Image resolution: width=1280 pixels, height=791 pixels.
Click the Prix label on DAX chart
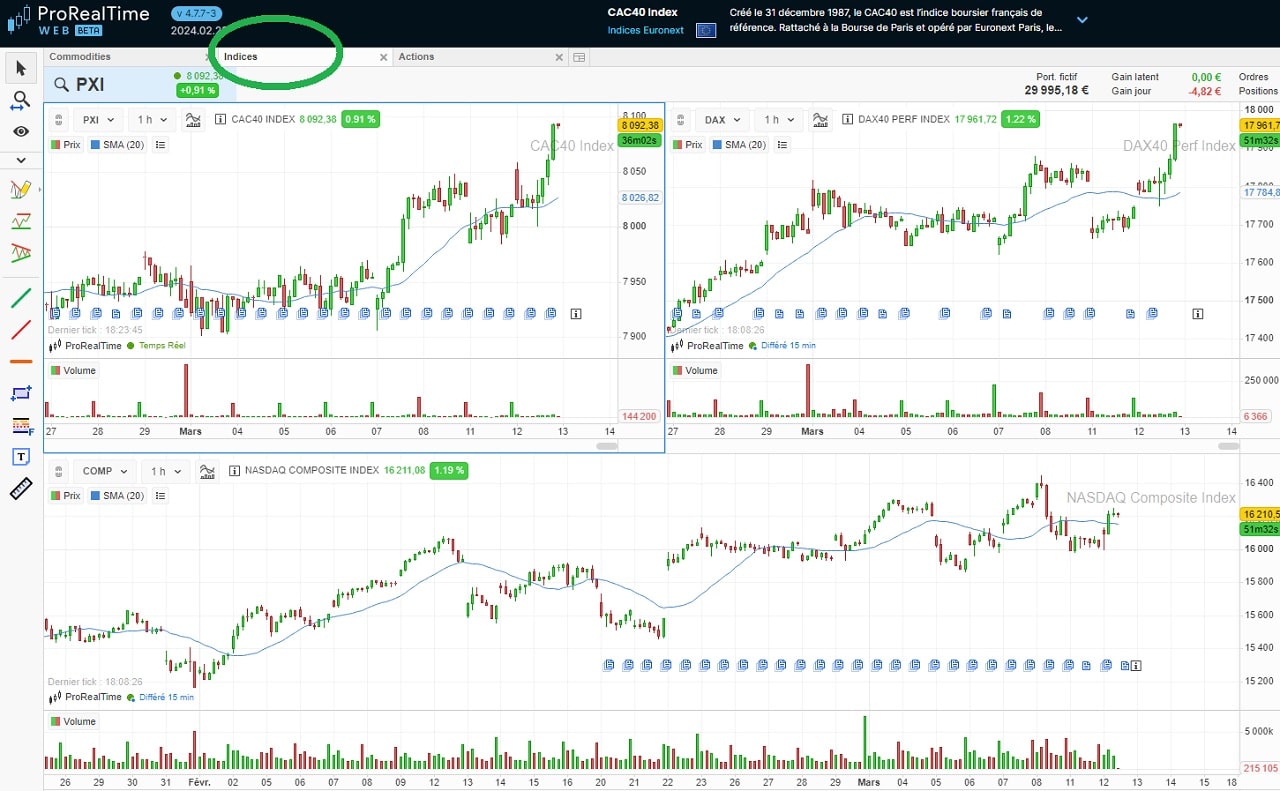click(690, 145)
